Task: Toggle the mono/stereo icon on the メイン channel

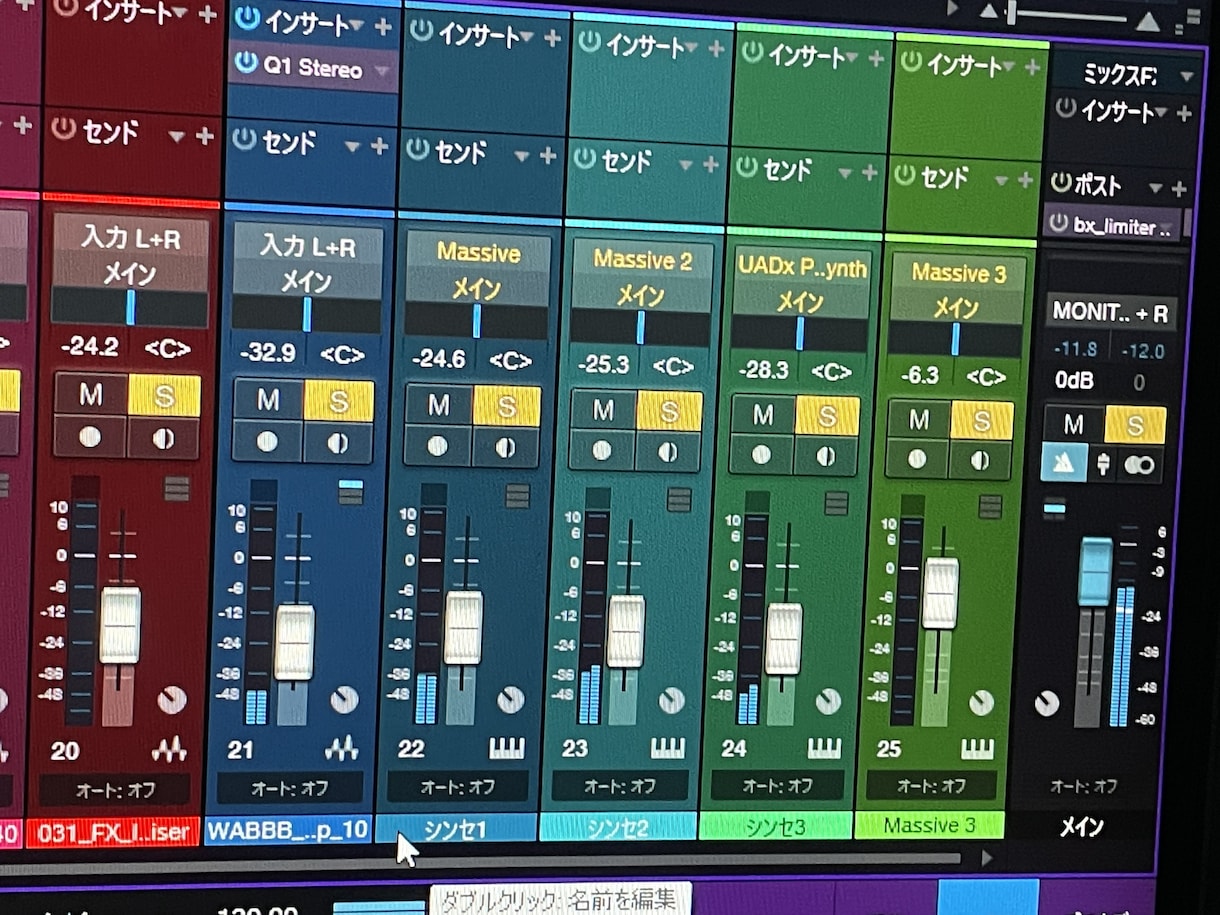Action: pos(1140,466)
